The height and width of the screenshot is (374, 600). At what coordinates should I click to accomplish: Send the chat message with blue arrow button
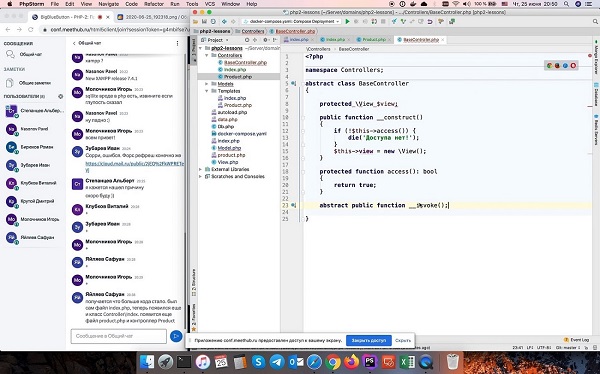point(176,336)
